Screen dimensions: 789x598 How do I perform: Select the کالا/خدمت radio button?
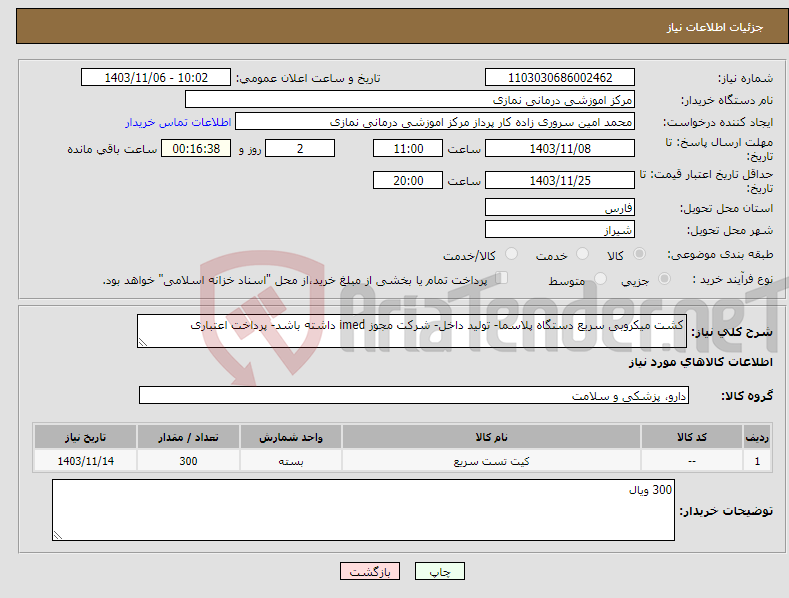point(511,254)
